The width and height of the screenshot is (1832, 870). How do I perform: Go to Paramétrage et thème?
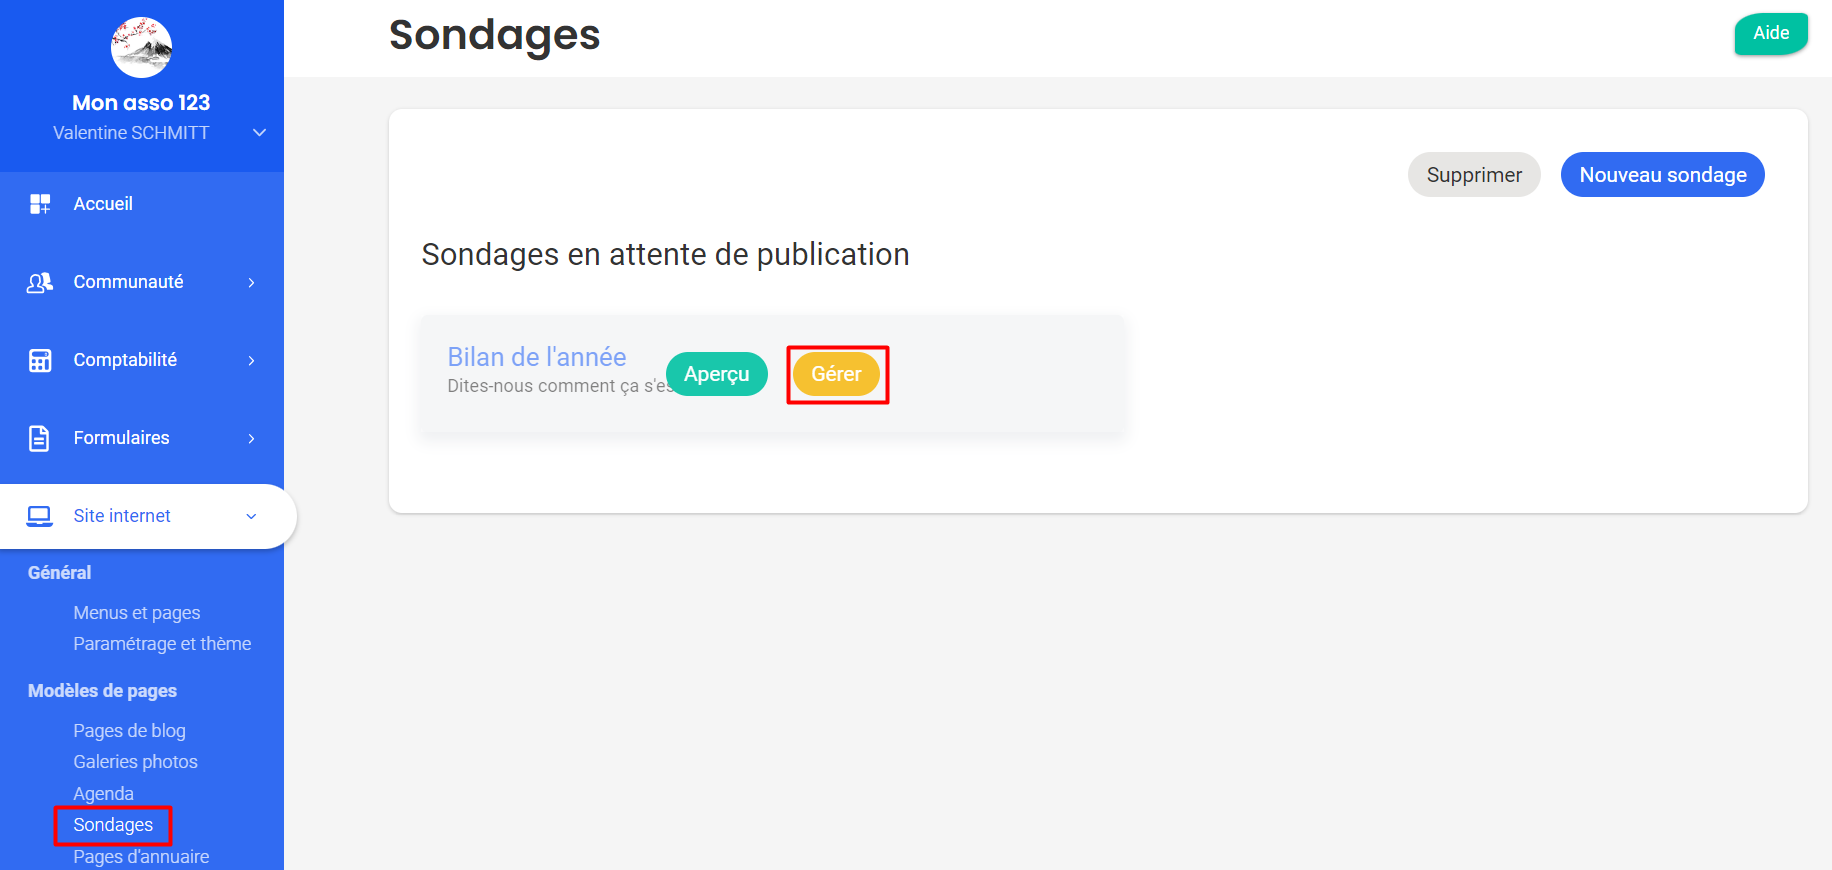click(x=162, y=644)
